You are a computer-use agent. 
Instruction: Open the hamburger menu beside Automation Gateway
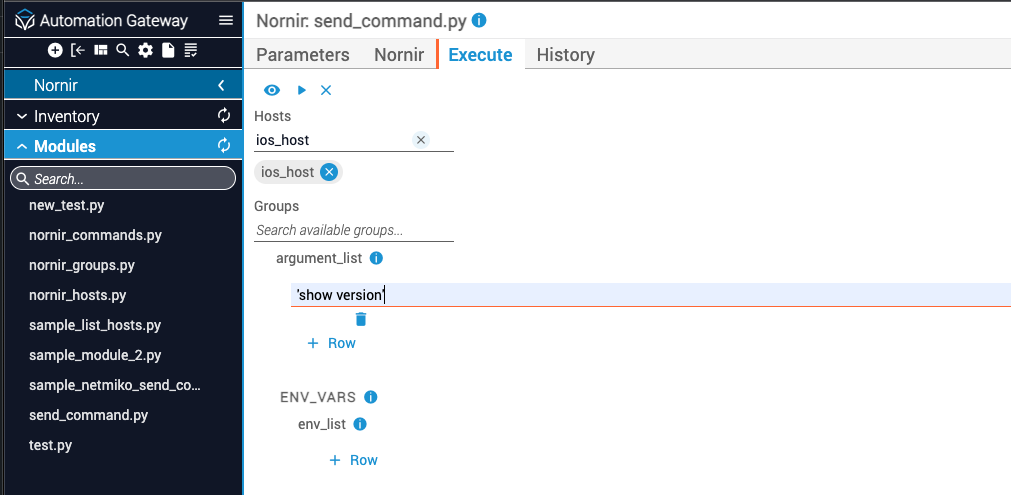[x=226, y=20]
